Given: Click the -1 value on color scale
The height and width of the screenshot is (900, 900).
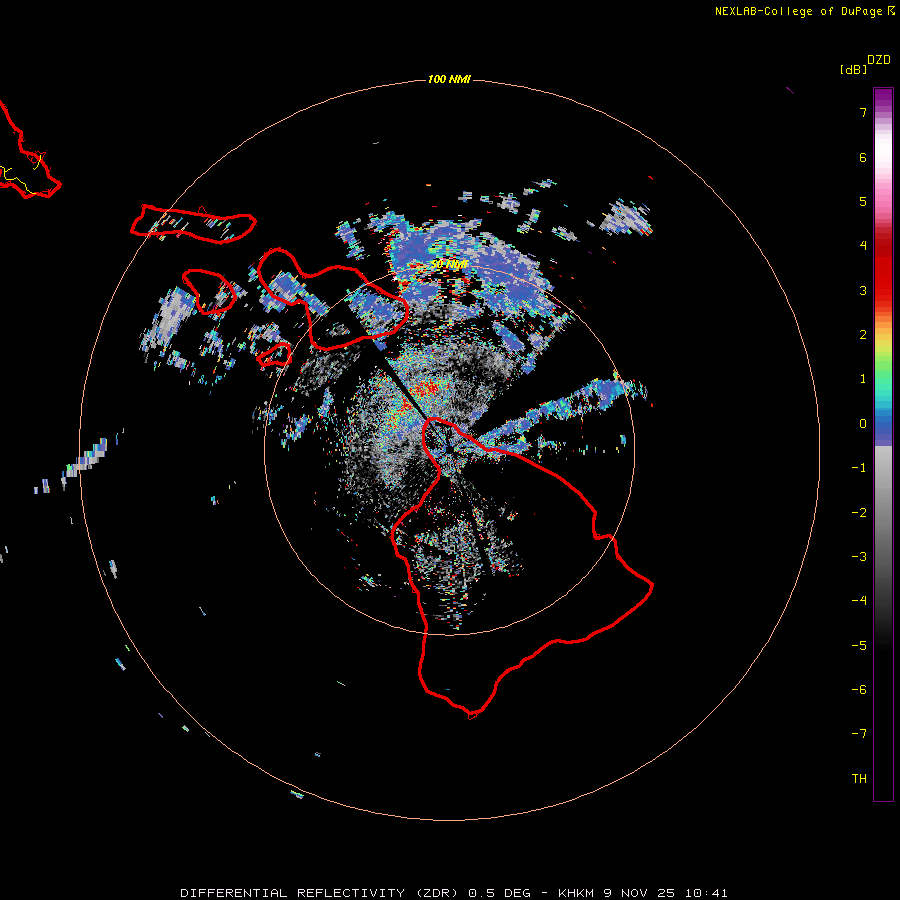Looking at the screenshot, I should tap(859, 468).
